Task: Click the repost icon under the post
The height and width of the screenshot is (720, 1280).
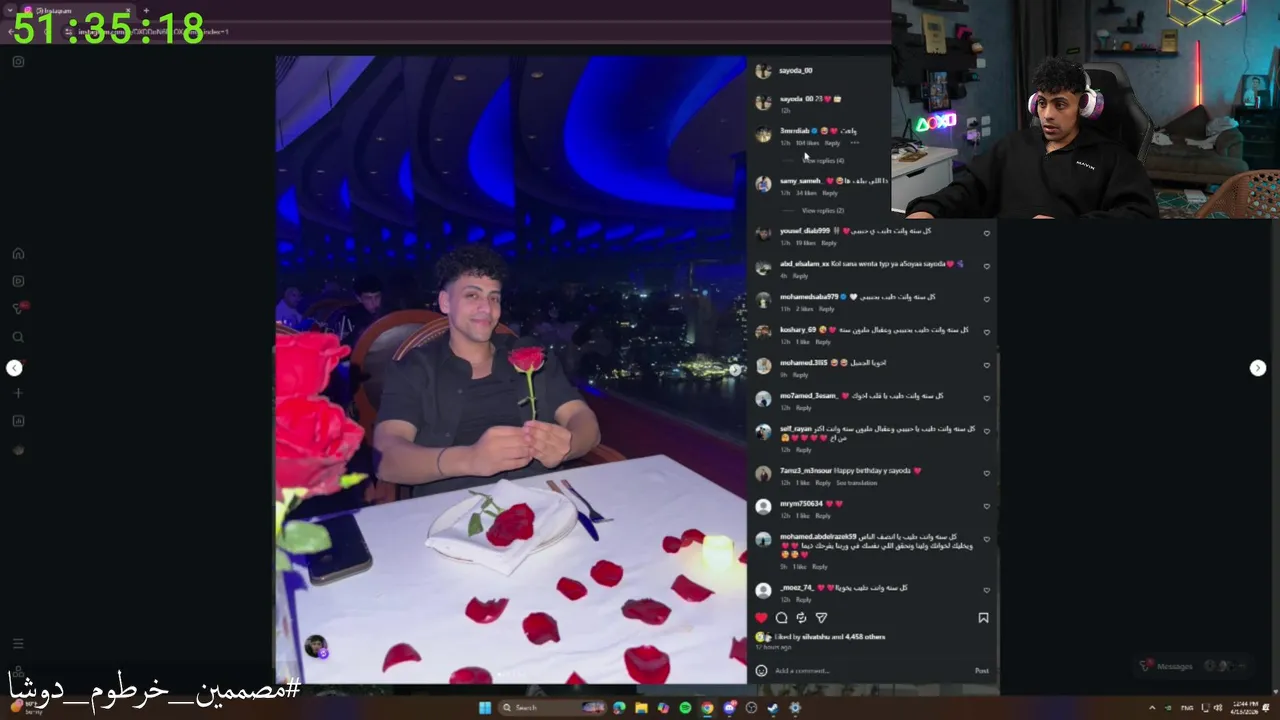Action: click(x=801, y=618)
